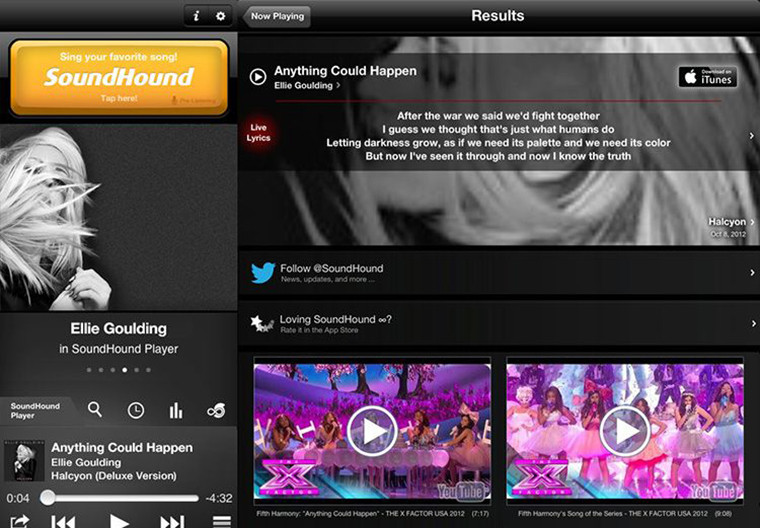The width and height of the screenshot is (760, 528).
Task: Seek using the playback progress slider
Action: point(120,498)
